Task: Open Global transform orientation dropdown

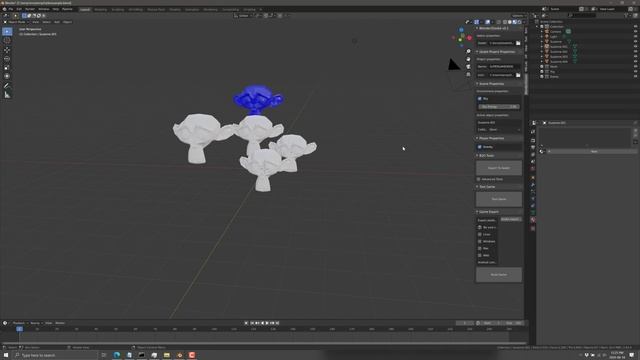Action: pos(243,16)
